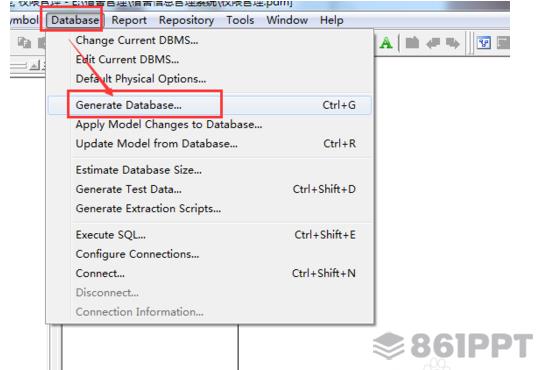
Task: Click the gray panel icon at toolbar end
Action: [x=503, y=43]
